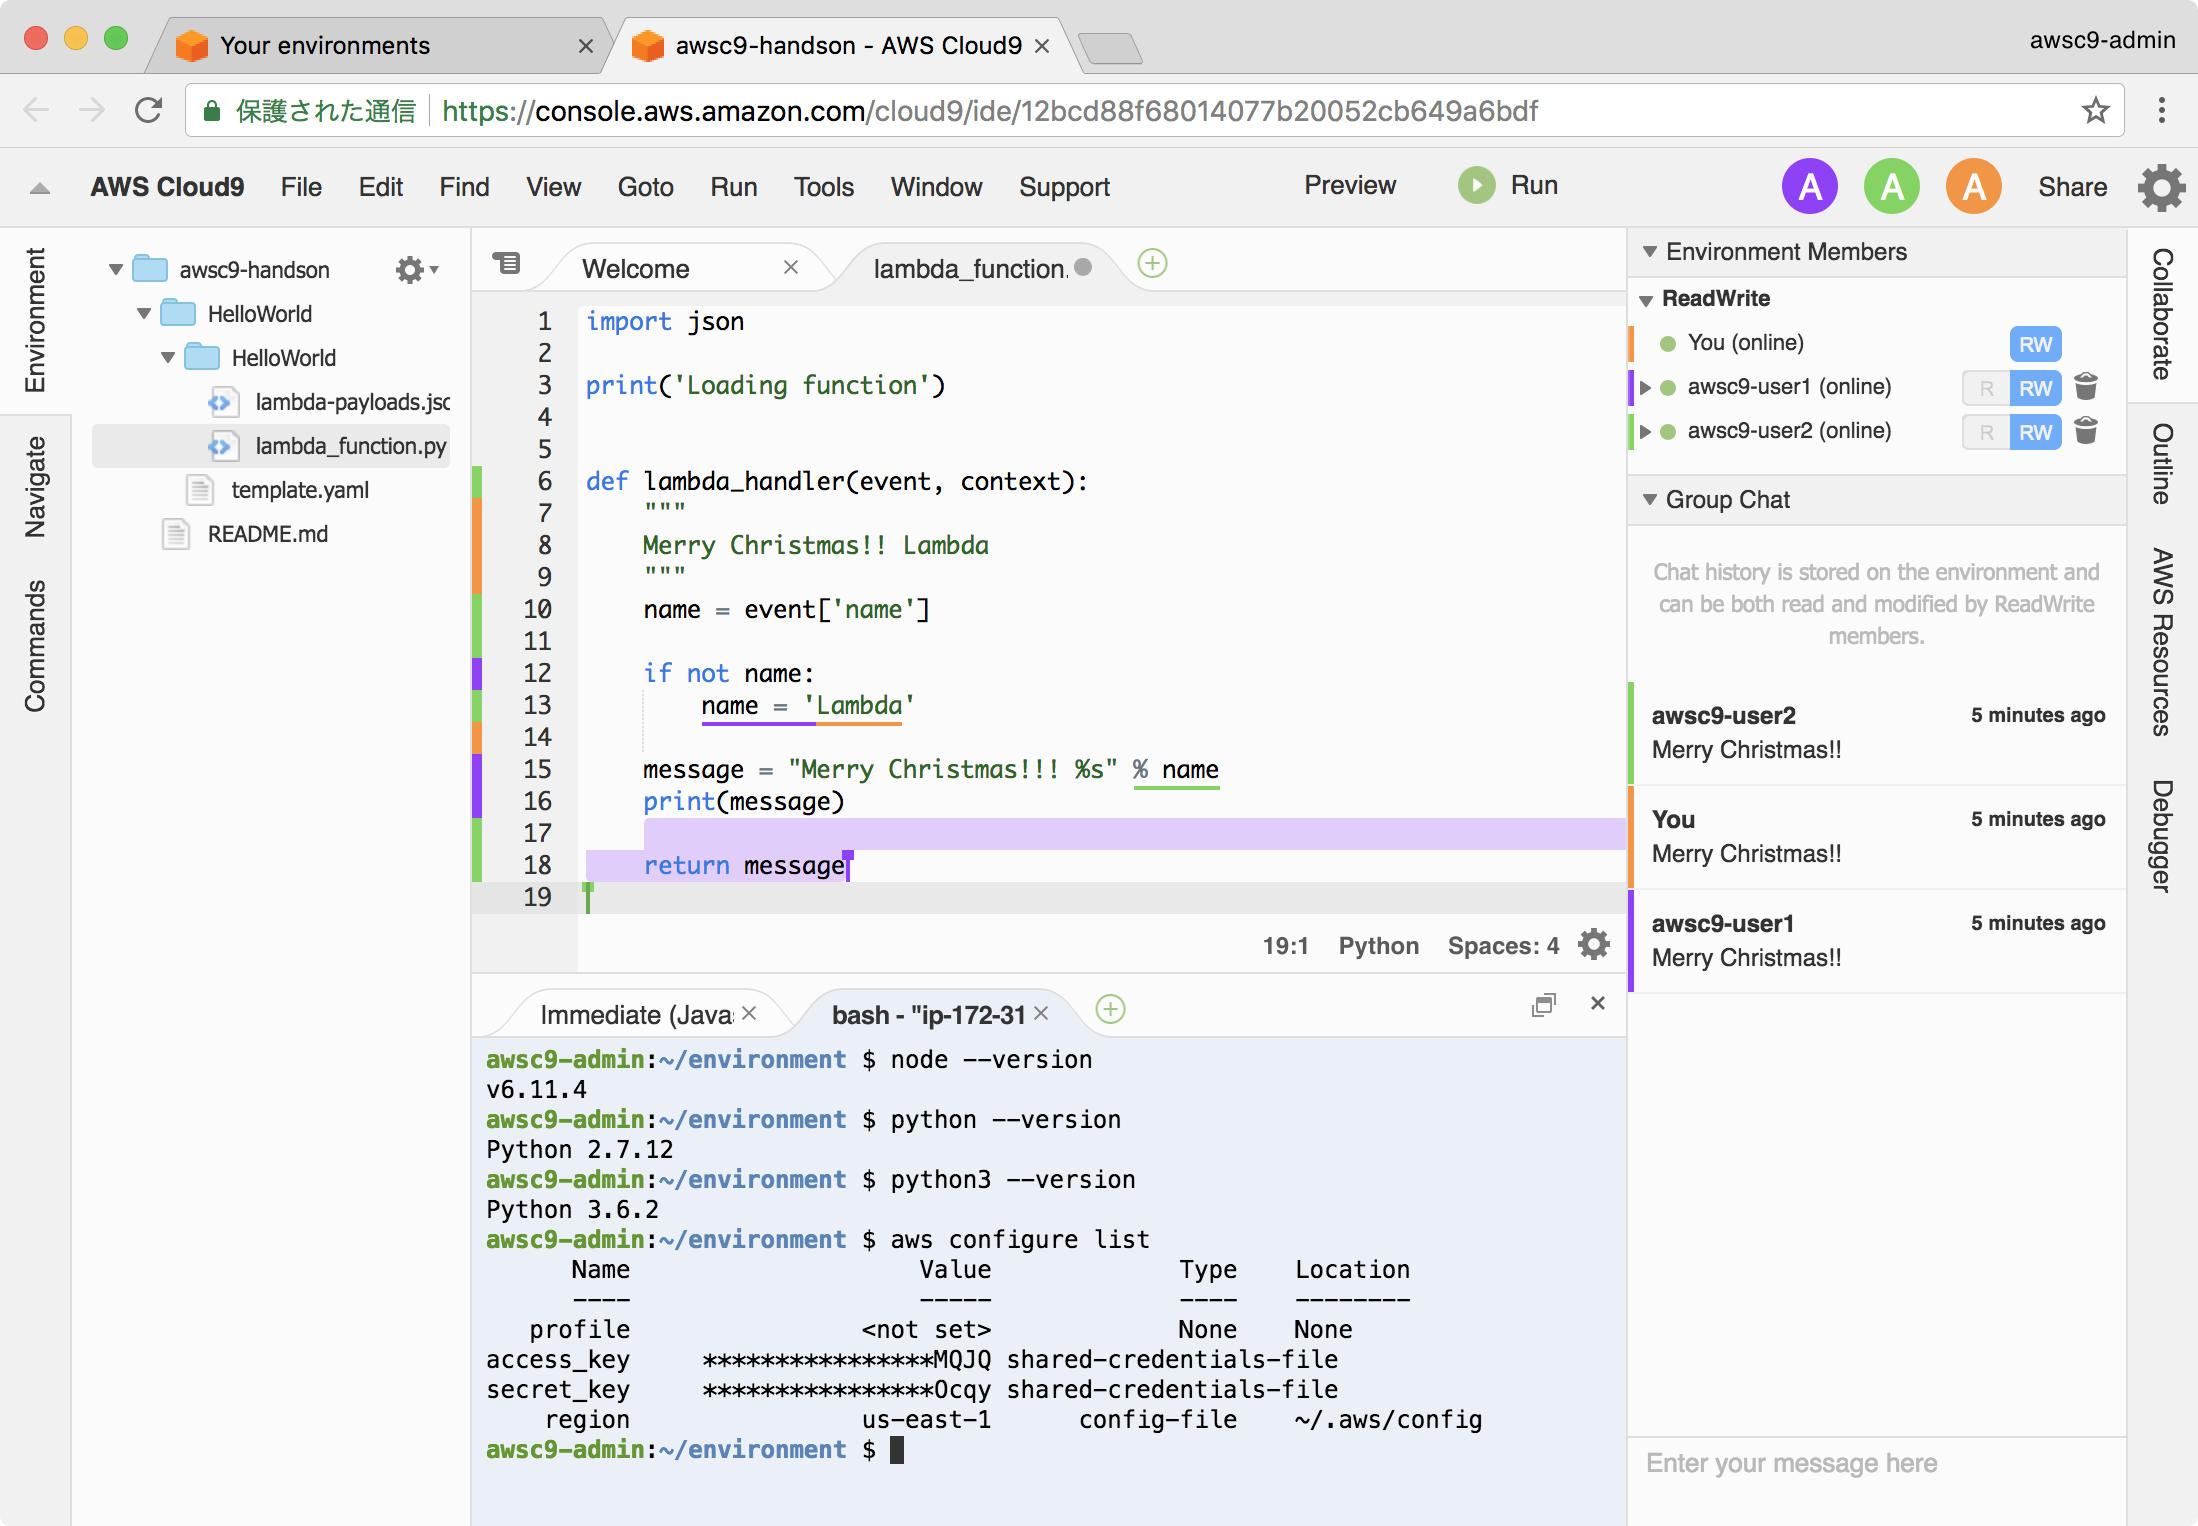Open the Debugger side panel
2198x1526 pixels.
pyautogui.click(x=2161, y=835)
